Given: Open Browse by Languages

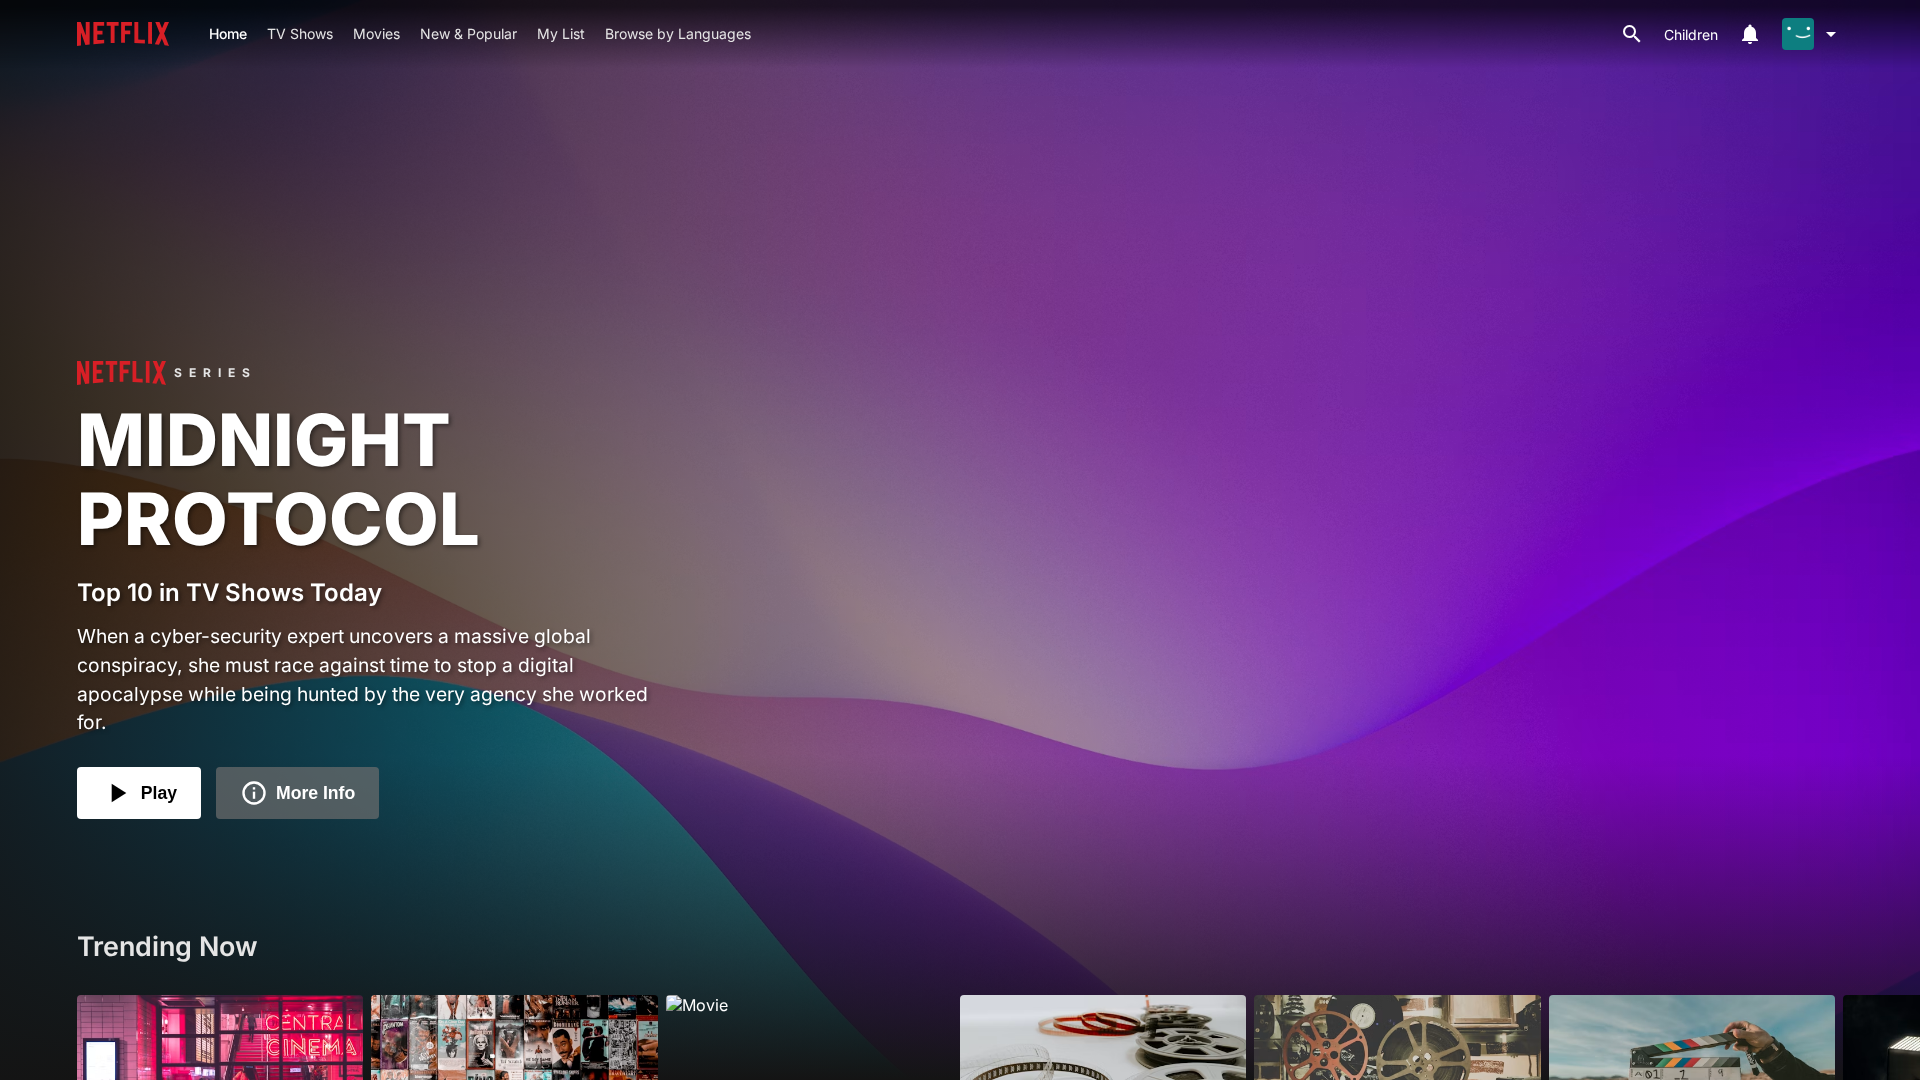Looking at the screenshot, I should [x=678, y=34].
